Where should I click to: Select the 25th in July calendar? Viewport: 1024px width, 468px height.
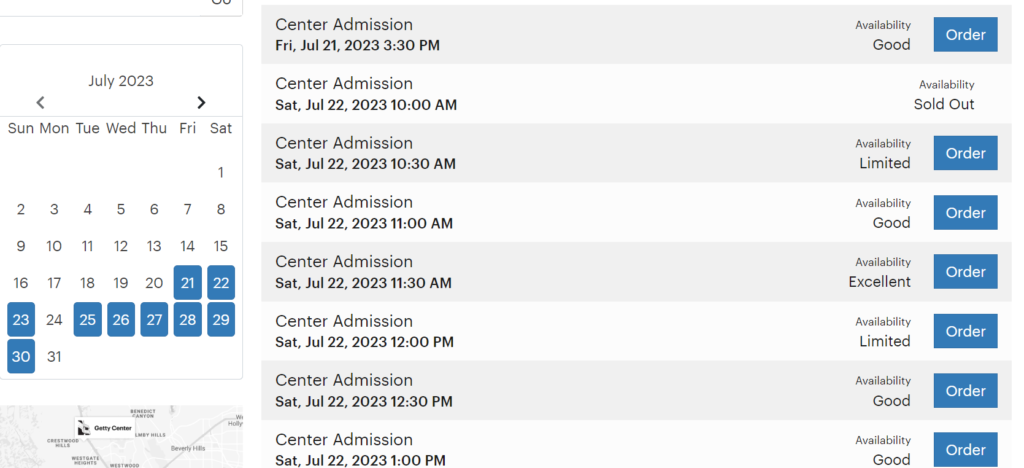tap(88, 320)
